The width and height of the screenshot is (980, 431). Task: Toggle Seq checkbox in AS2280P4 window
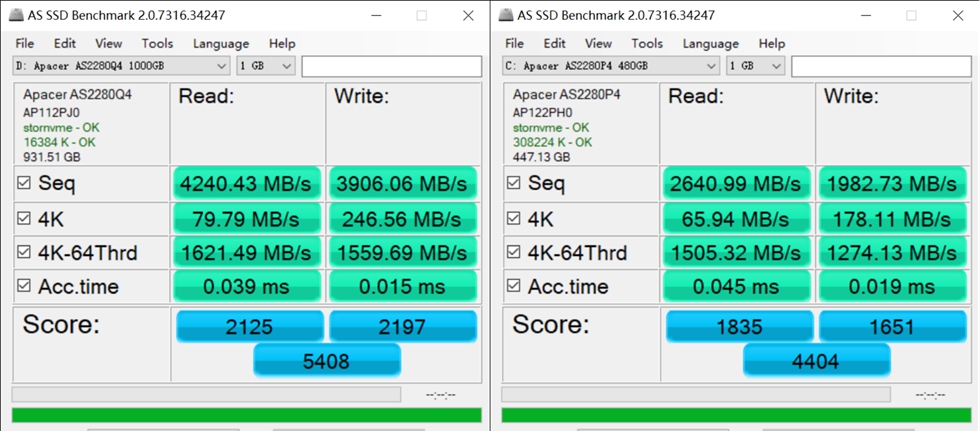(514, 184)
